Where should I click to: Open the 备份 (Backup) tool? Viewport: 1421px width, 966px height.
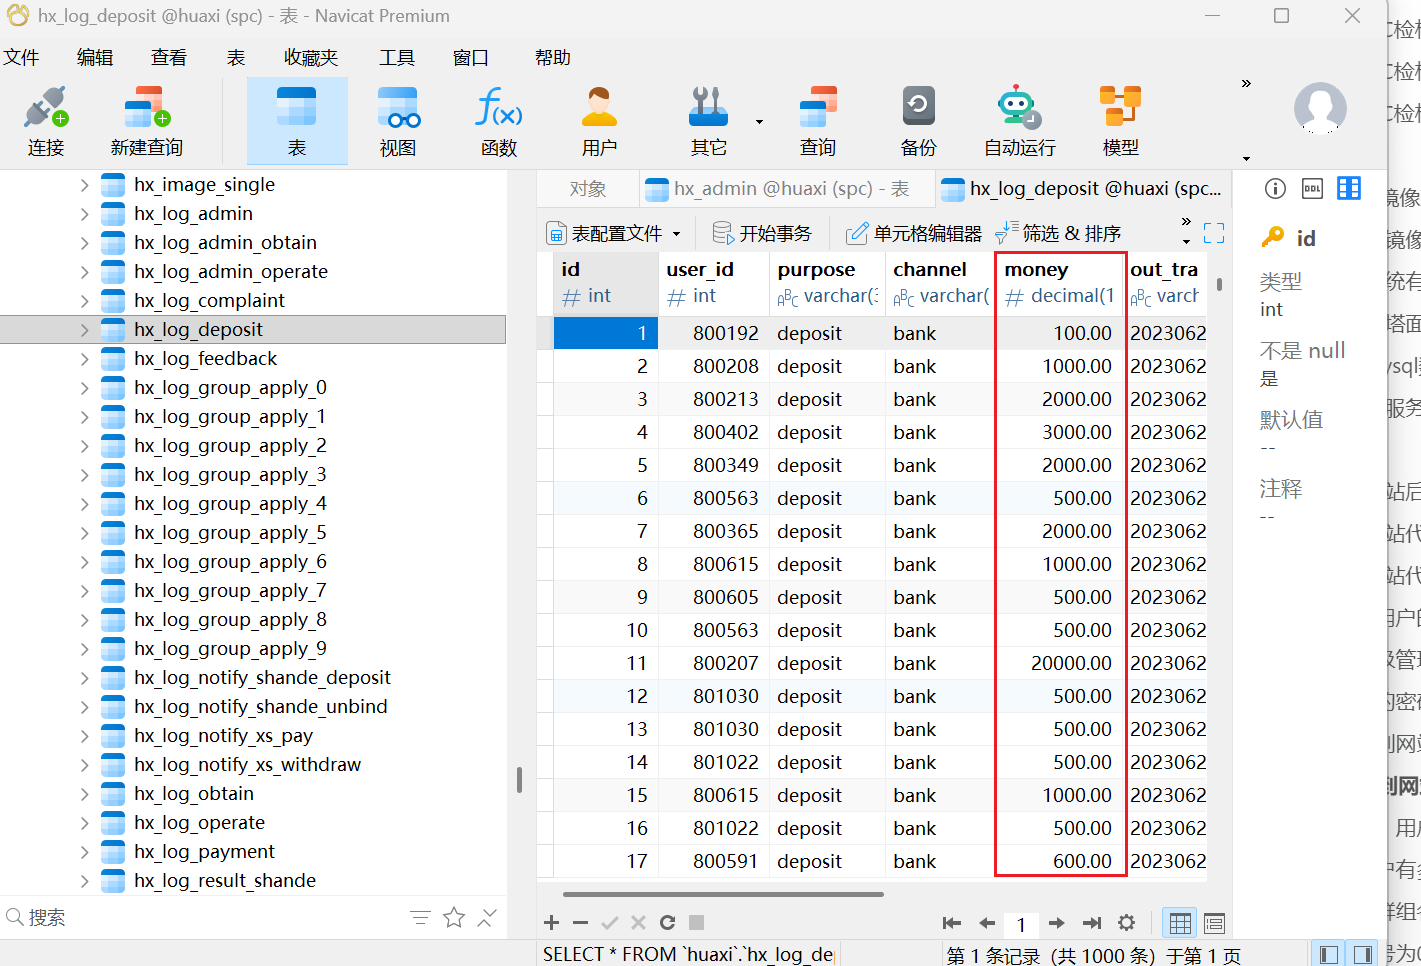[918, 121]
